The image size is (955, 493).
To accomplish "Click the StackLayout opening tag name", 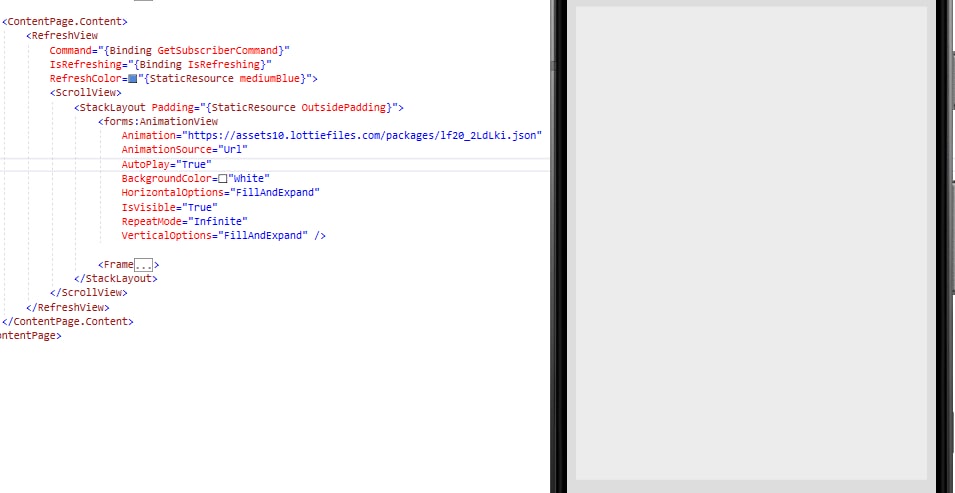I will (x=113, y=107).
